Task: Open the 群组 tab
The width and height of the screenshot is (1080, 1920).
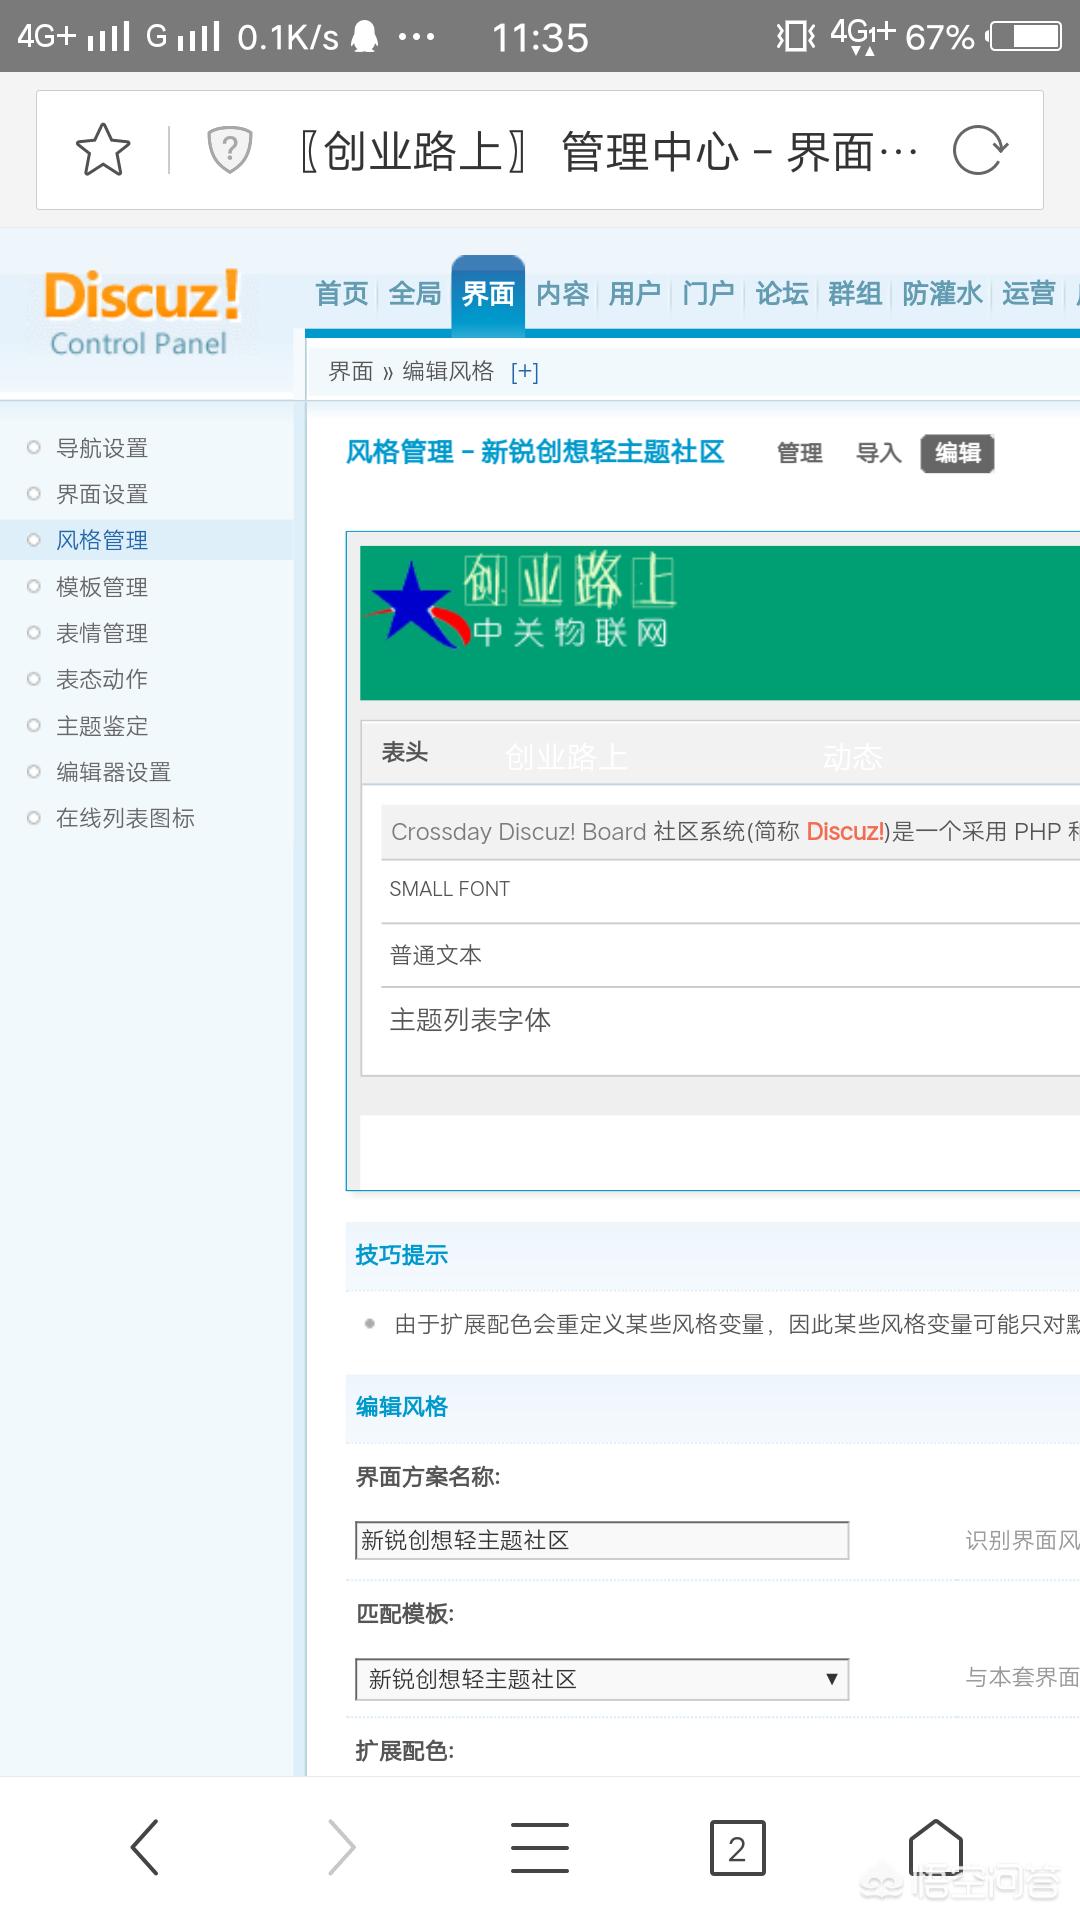Action: pyautogui.click(x=855, y=293)
